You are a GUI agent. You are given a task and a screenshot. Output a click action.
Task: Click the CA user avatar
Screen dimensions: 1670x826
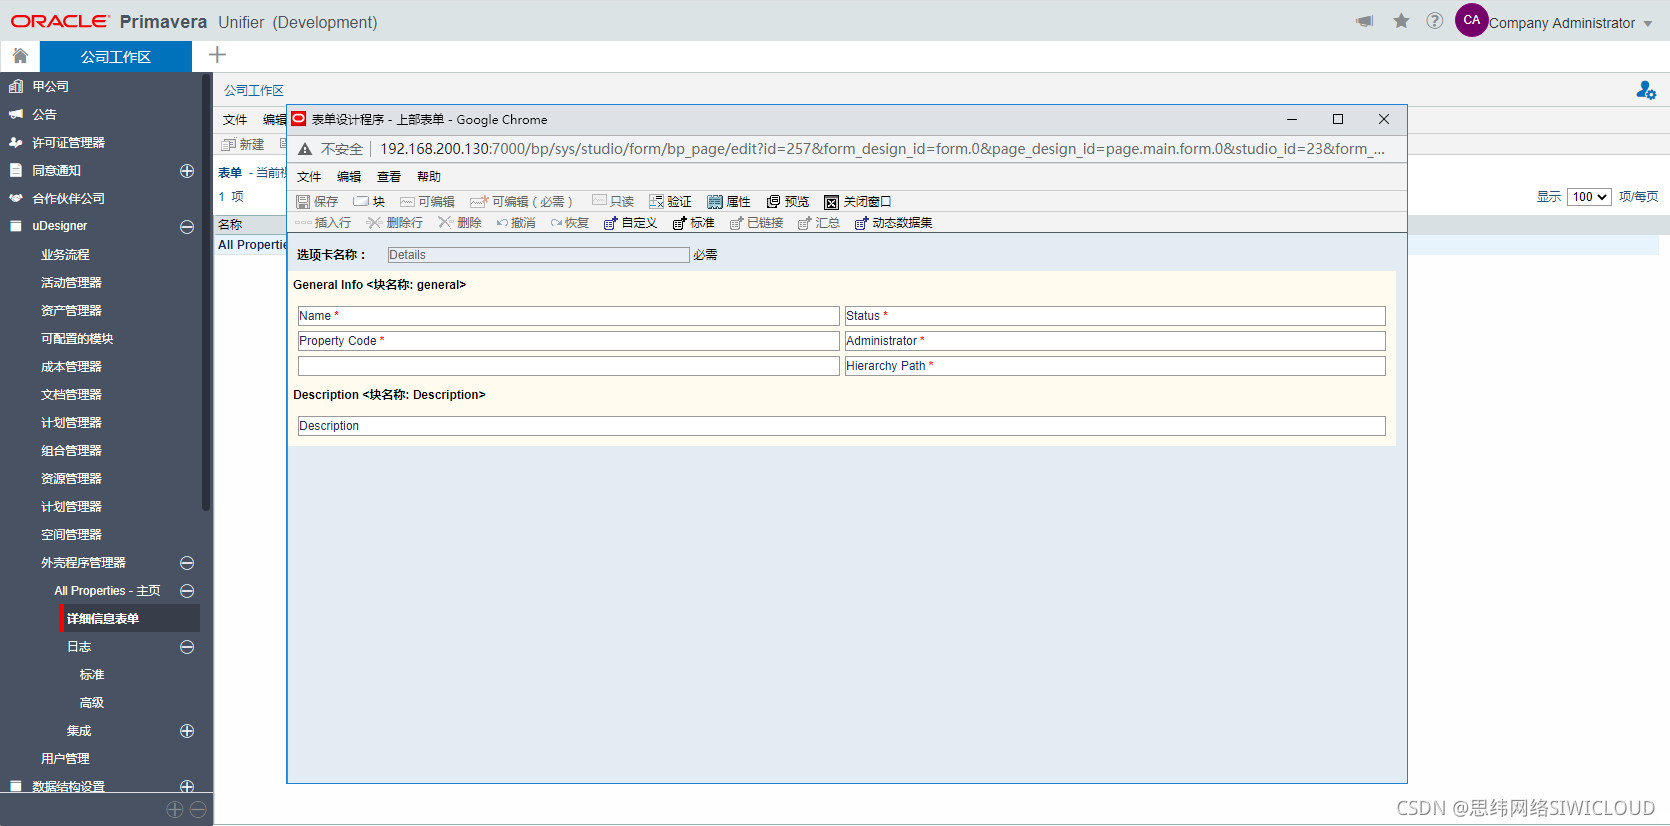[x=1471, y=20]
